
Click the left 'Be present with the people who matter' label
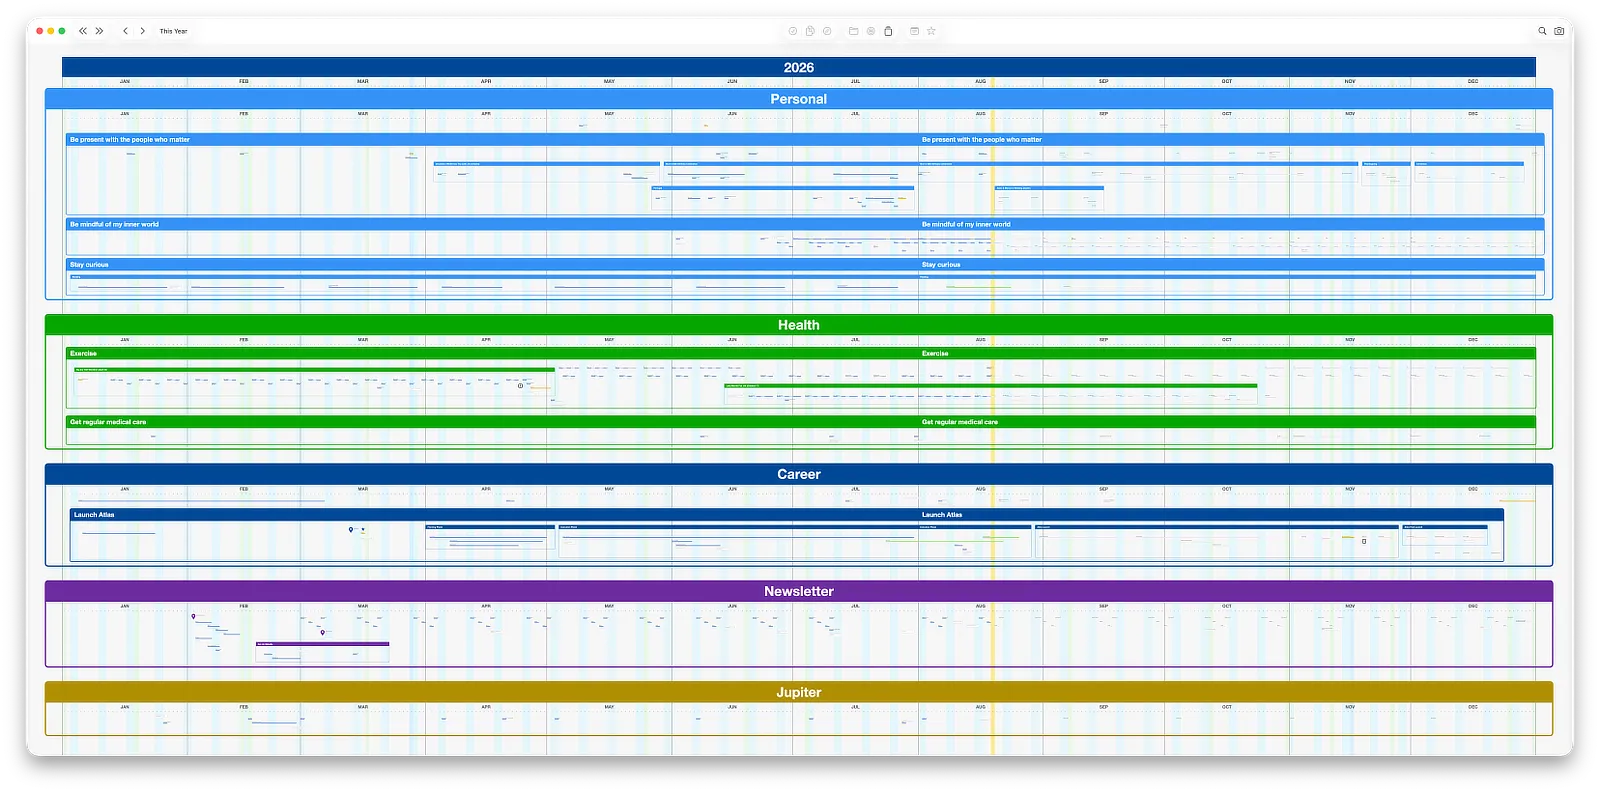coord(130,140)
